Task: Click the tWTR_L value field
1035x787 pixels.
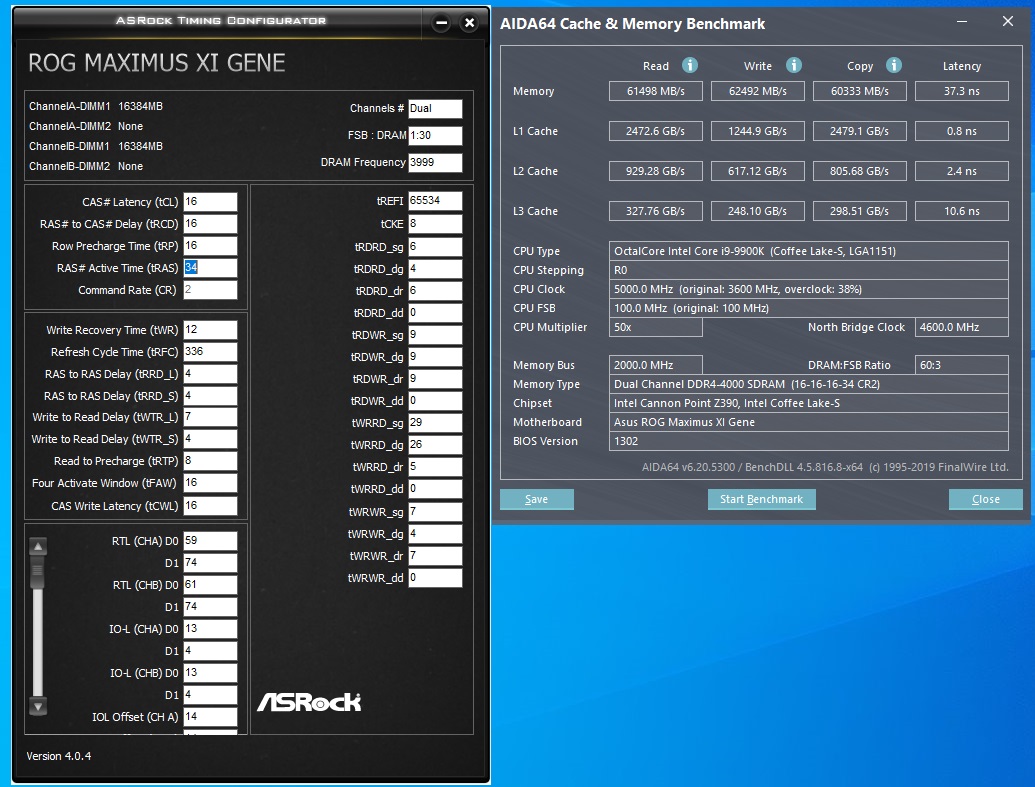Action: tap(210, 417)
